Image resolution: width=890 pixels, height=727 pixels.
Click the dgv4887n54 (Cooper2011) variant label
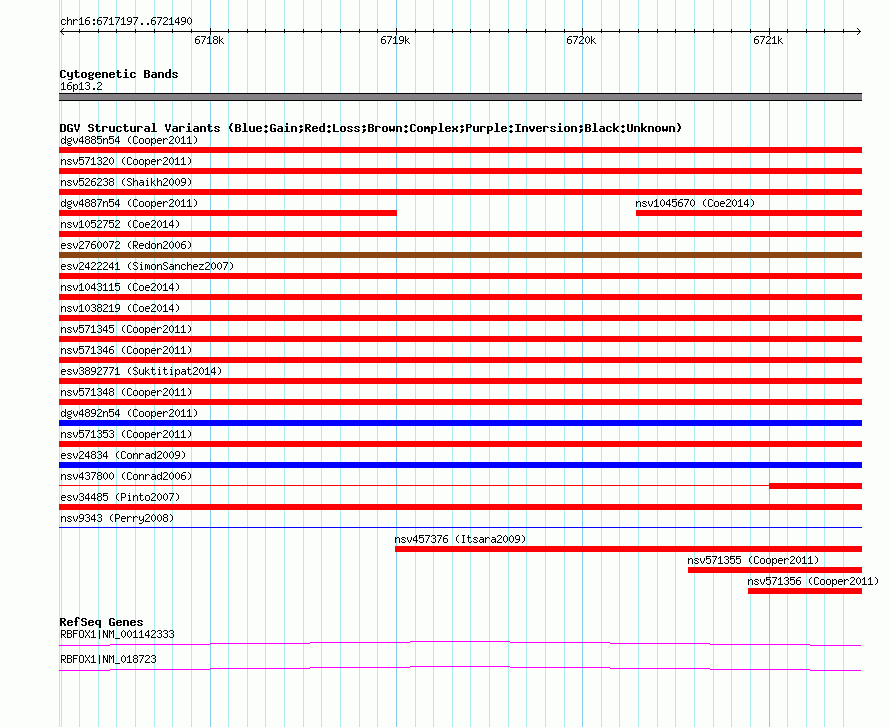click(x=129, y=203)
